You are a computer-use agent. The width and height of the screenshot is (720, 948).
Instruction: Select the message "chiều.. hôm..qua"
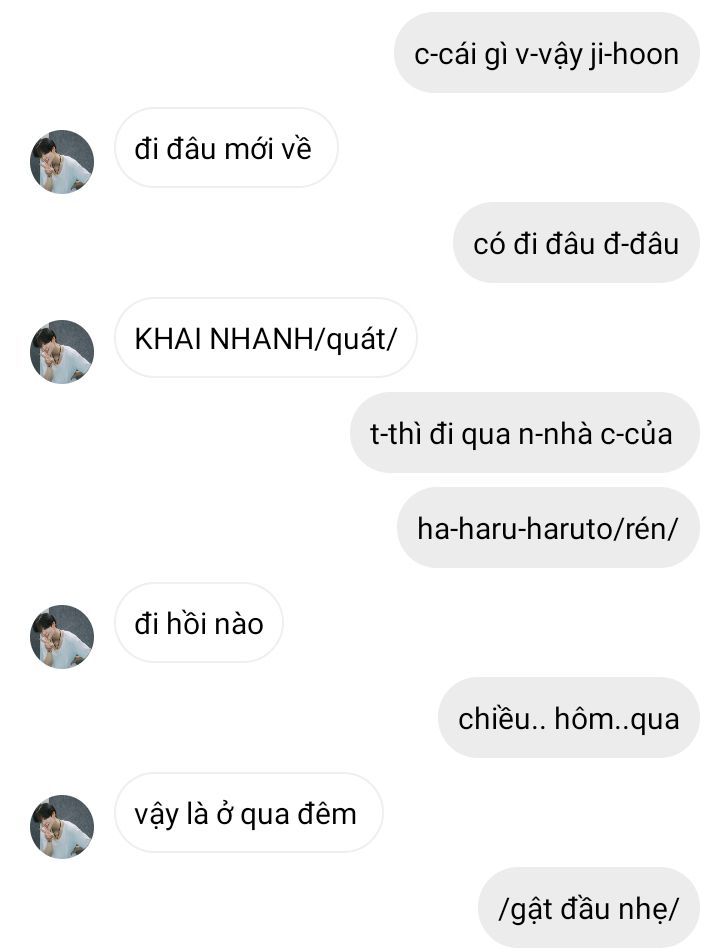click(568, 718)
